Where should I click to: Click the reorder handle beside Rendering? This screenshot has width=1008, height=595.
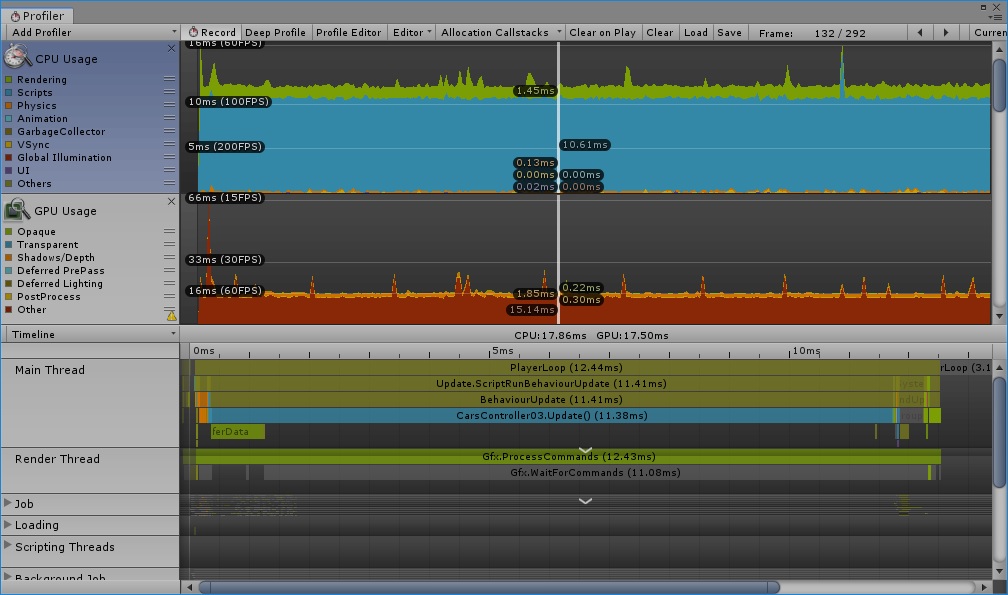click(169, 80)
